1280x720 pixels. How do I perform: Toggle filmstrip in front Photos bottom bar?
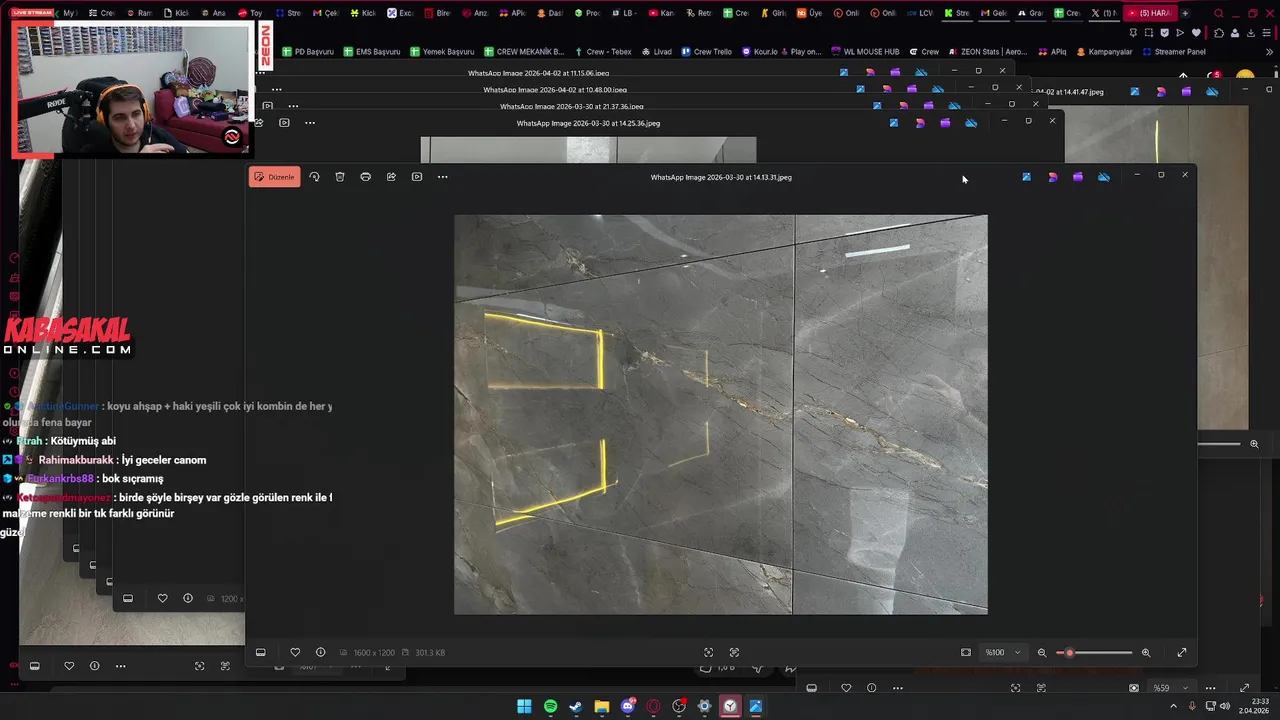[x=261, y=652]
